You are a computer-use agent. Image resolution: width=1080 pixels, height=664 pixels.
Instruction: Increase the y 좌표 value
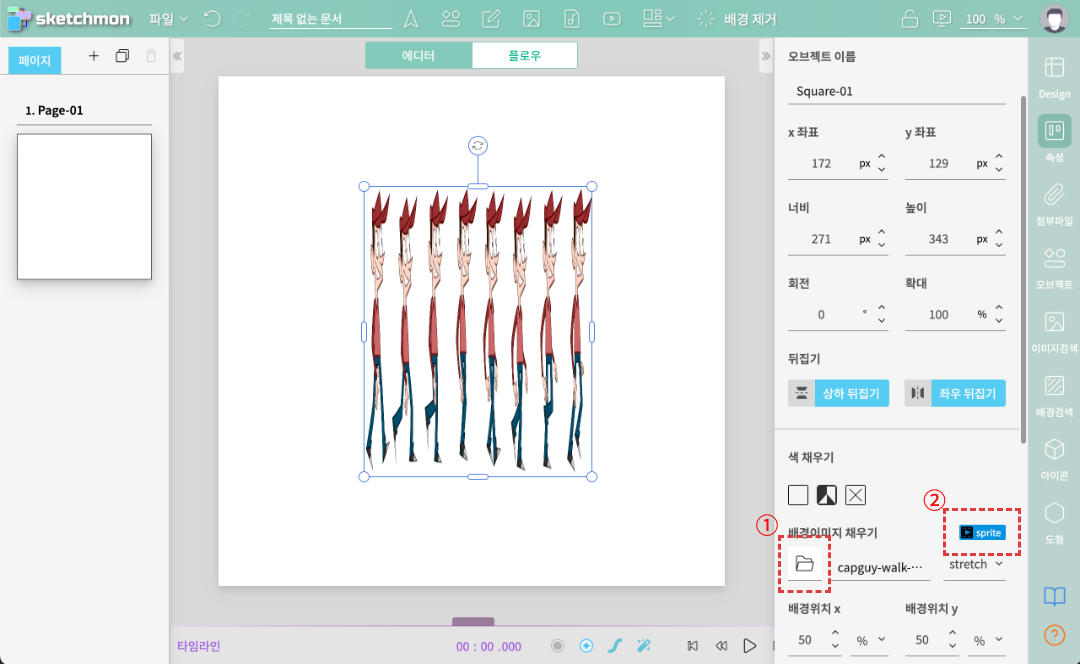999,157
